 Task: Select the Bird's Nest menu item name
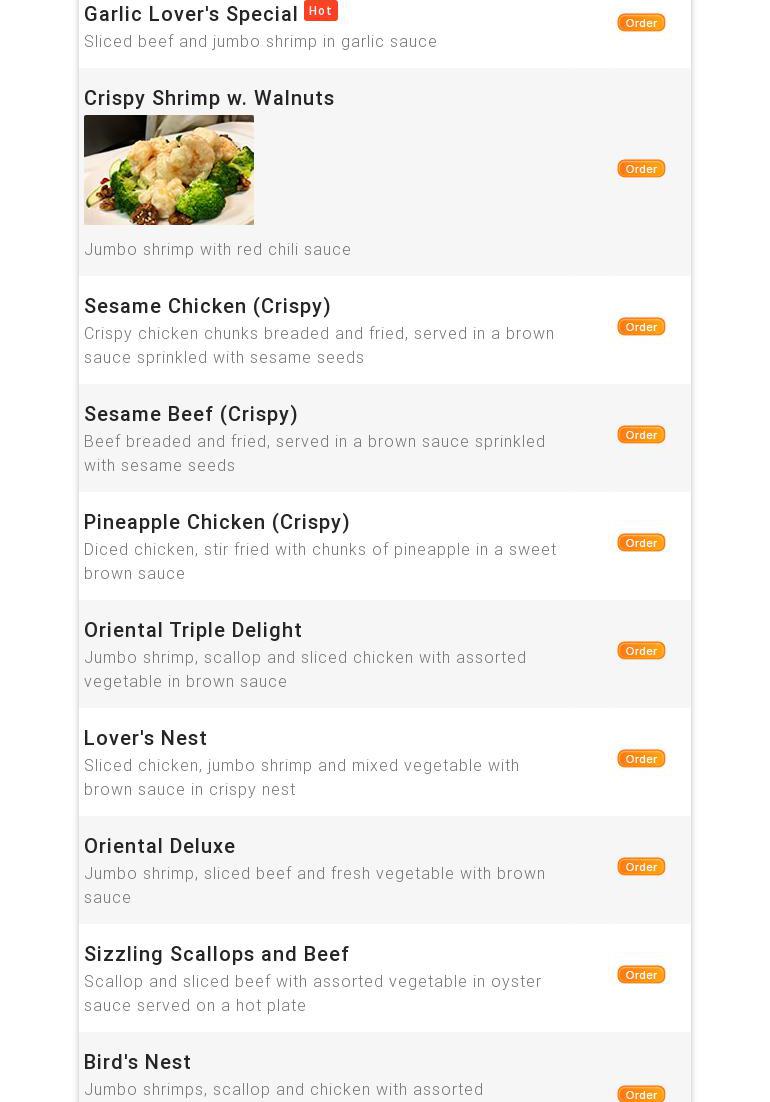click(137, 1062)
